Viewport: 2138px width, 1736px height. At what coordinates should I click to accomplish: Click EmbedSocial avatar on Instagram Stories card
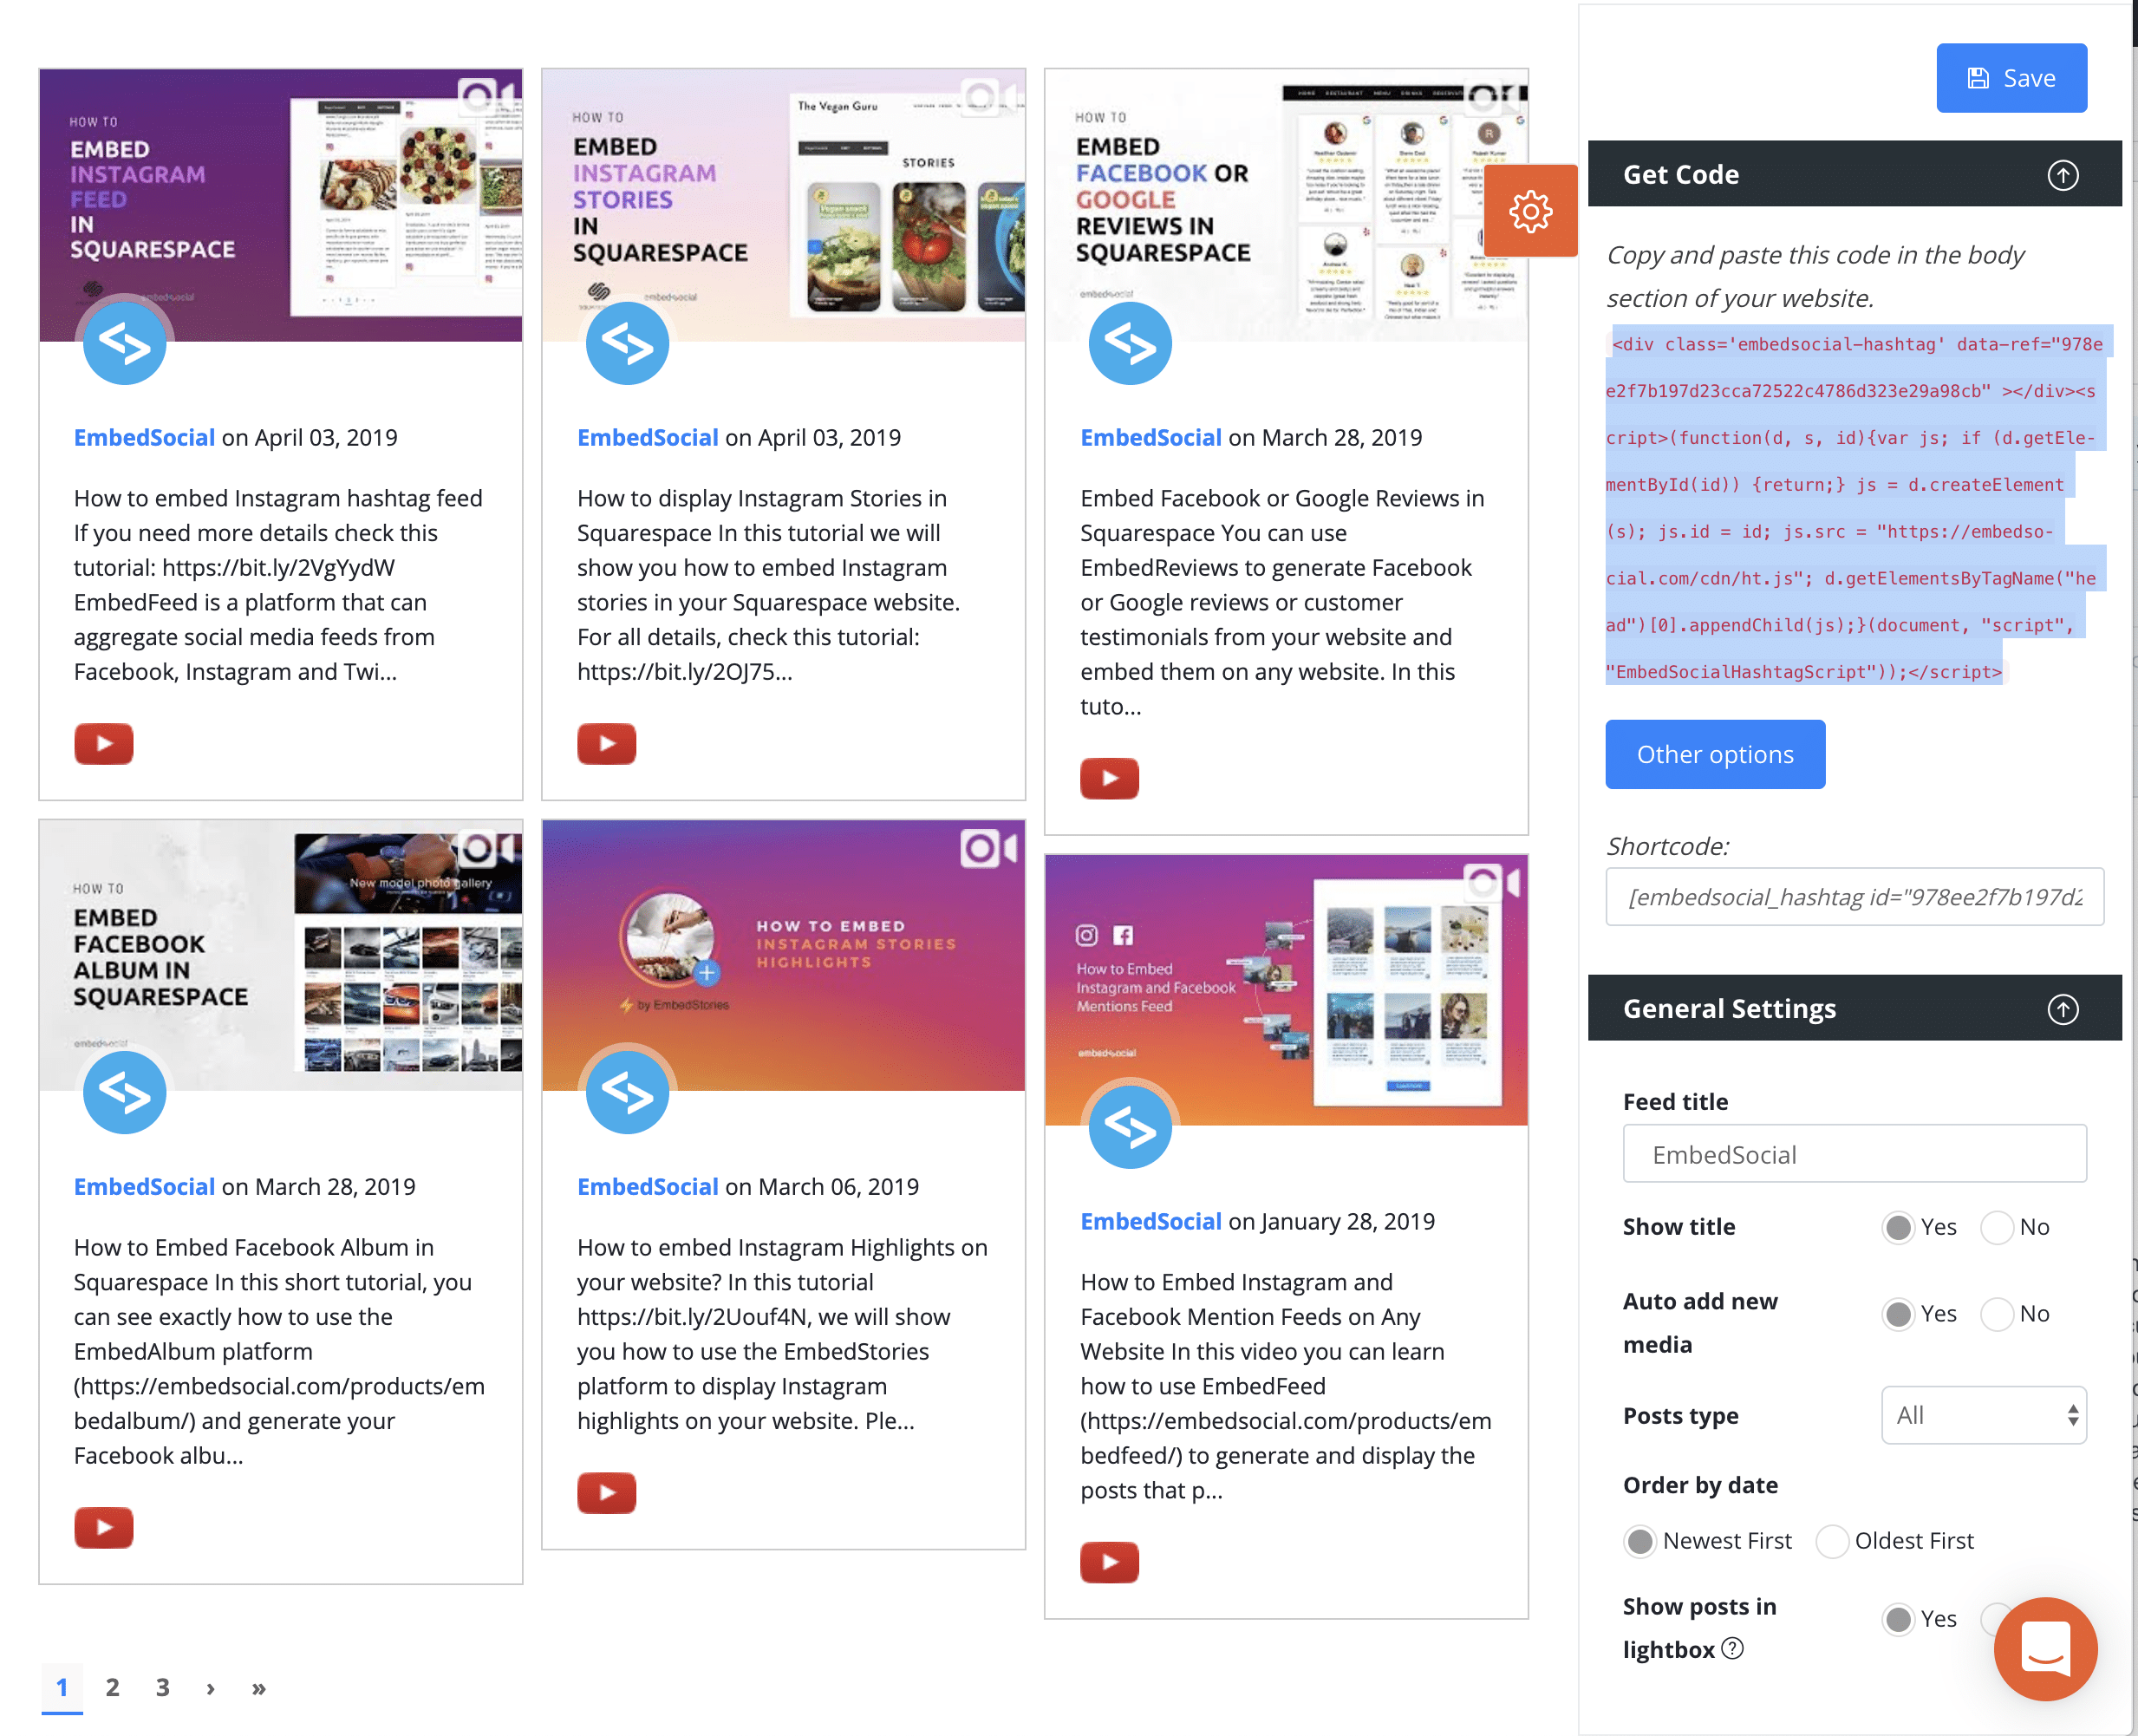pos(627,343)
